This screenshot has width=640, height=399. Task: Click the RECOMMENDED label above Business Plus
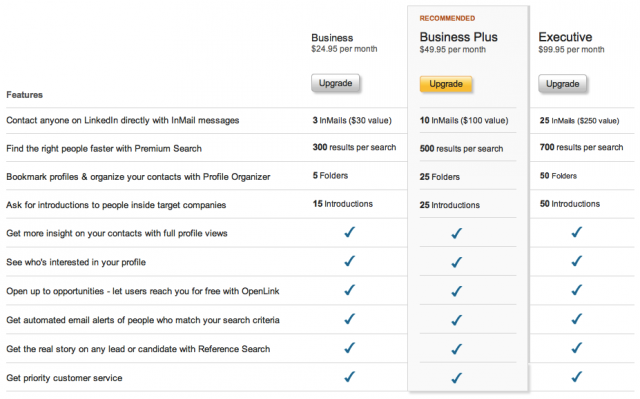point(447,18)
